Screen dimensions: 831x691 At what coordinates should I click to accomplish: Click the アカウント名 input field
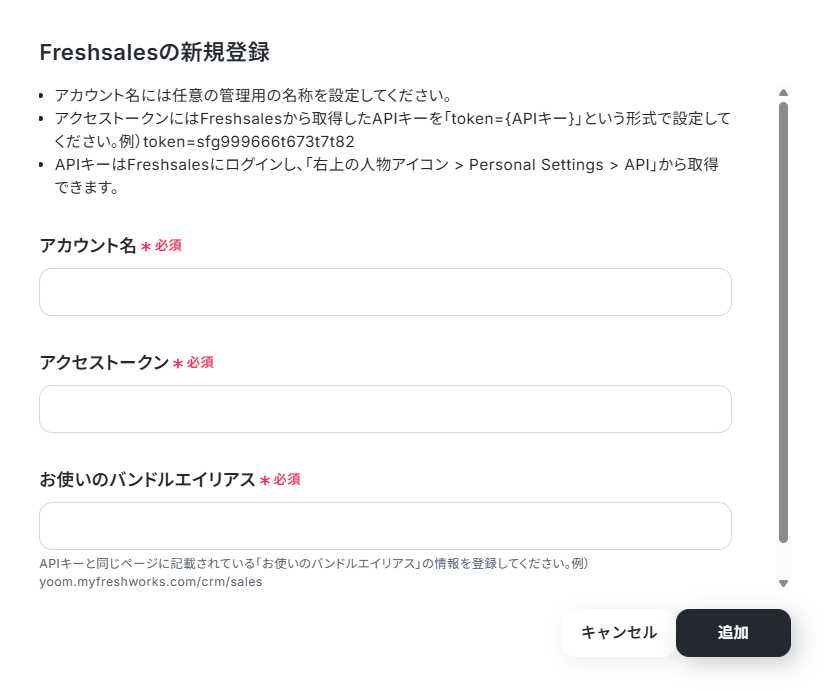click(385, 292)
